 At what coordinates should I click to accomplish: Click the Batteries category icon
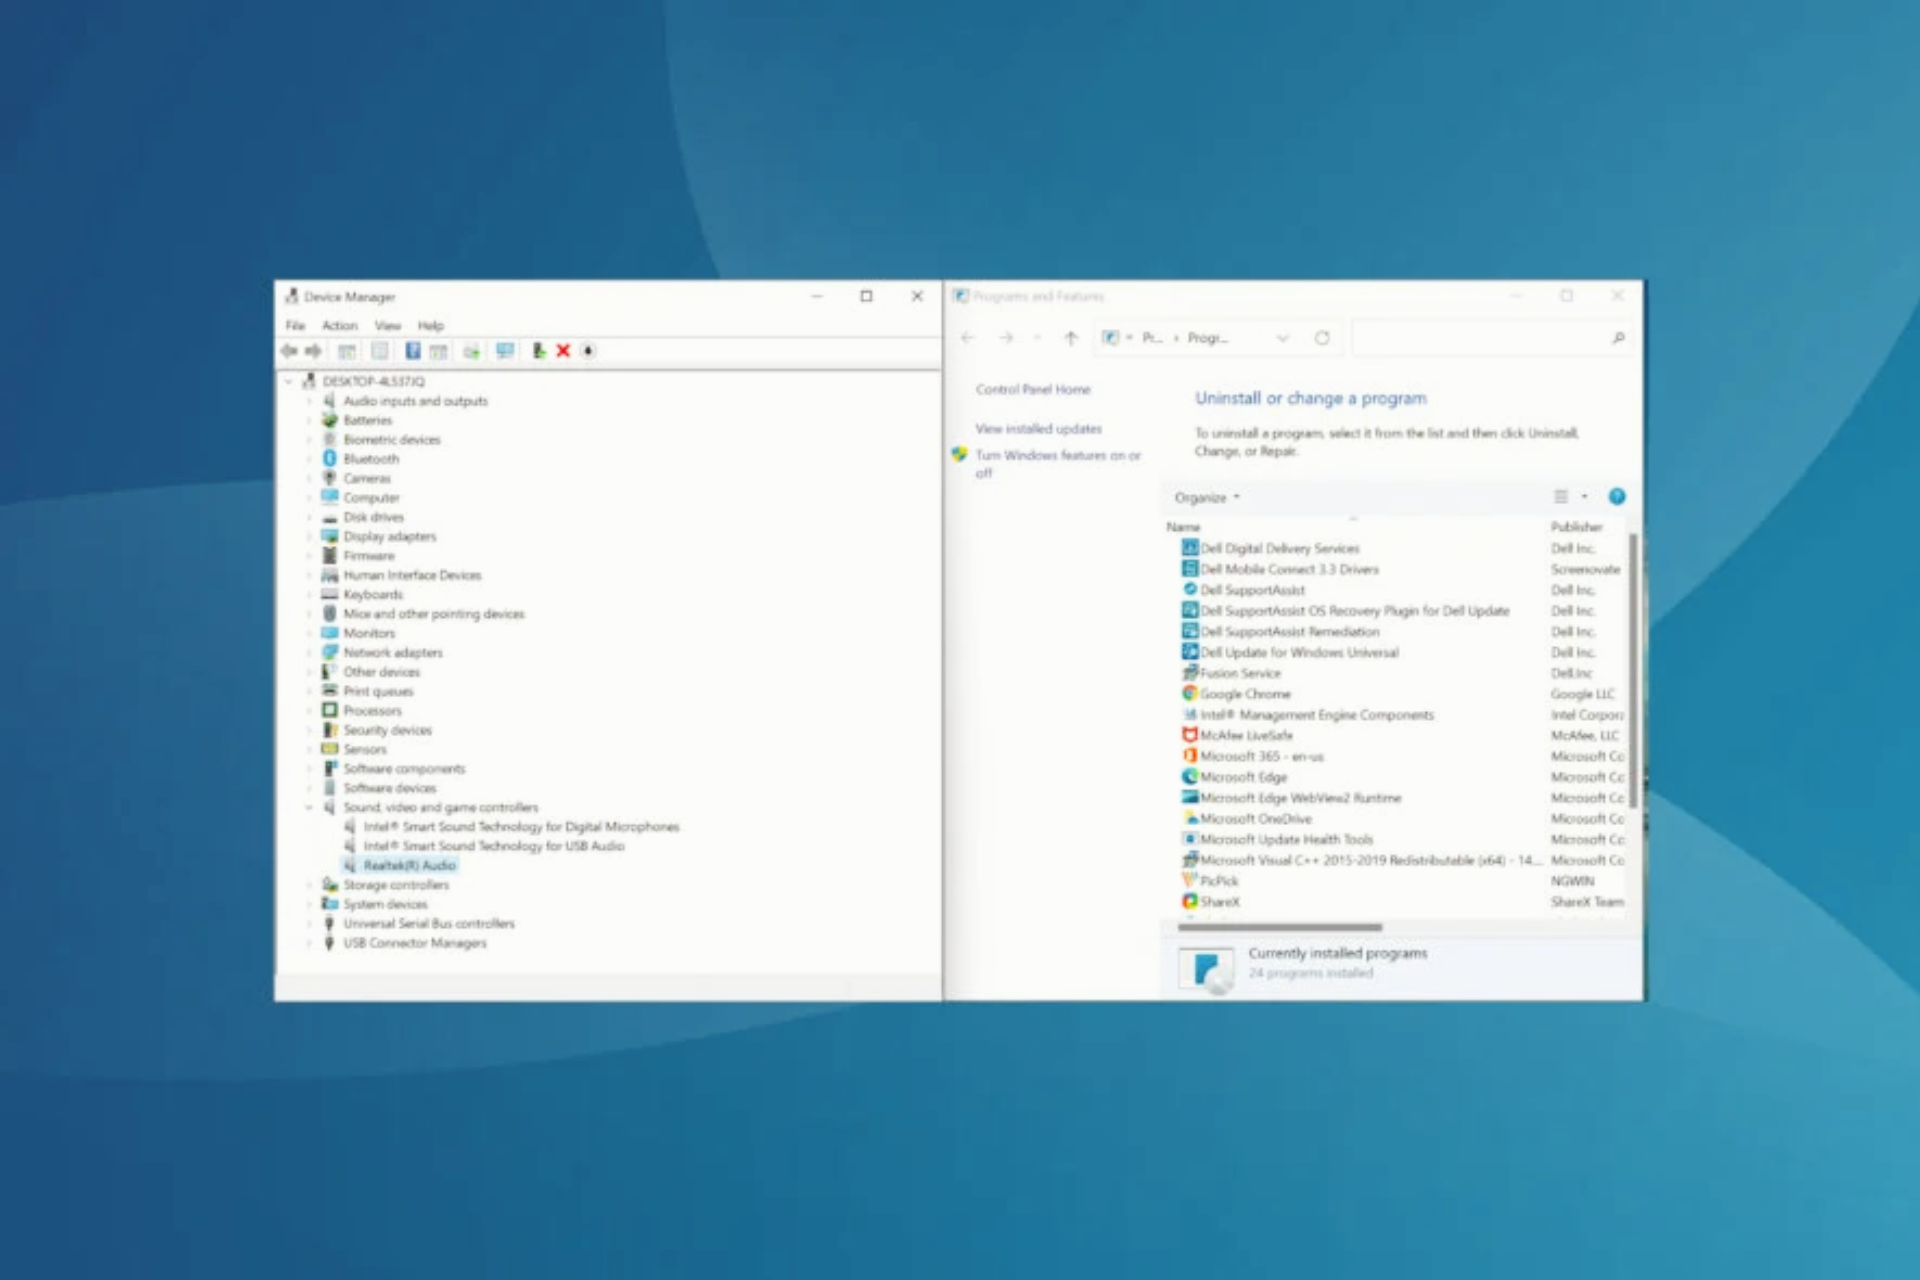(x=329, y=420)
